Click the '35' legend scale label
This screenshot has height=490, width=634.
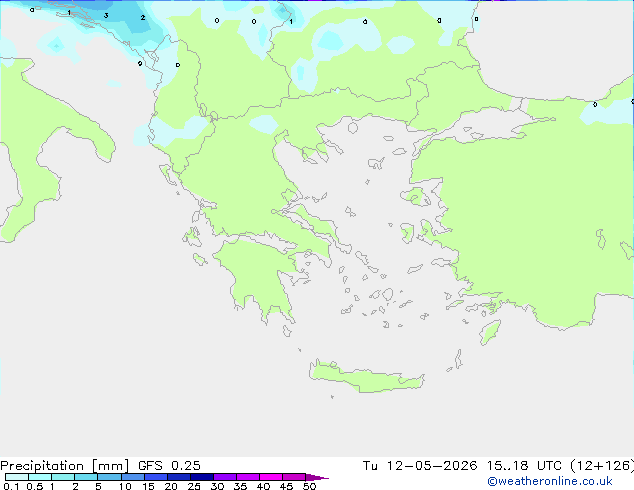tap(240, 486)
